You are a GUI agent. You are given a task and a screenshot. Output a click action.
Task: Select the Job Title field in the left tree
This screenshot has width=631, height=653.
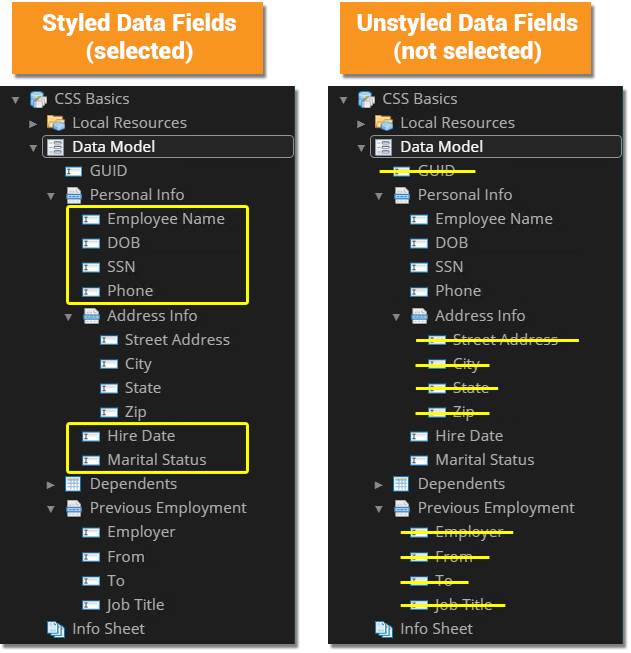[x=135, y=605]
